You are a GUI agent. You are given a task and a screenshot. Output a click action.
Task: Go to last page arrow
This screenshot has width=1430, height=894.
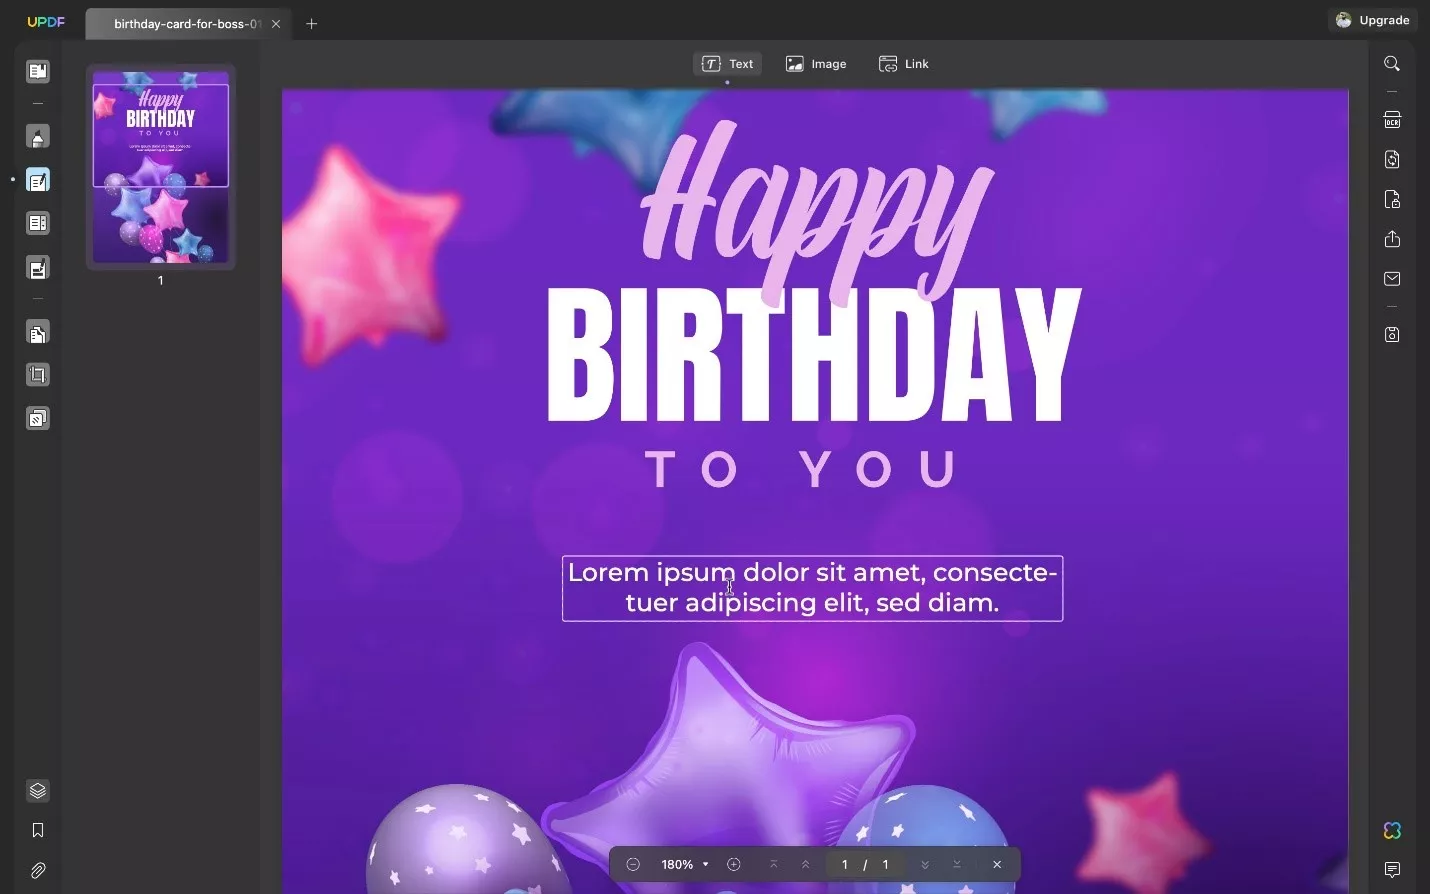pyautogui.click(x=957, y=864)
